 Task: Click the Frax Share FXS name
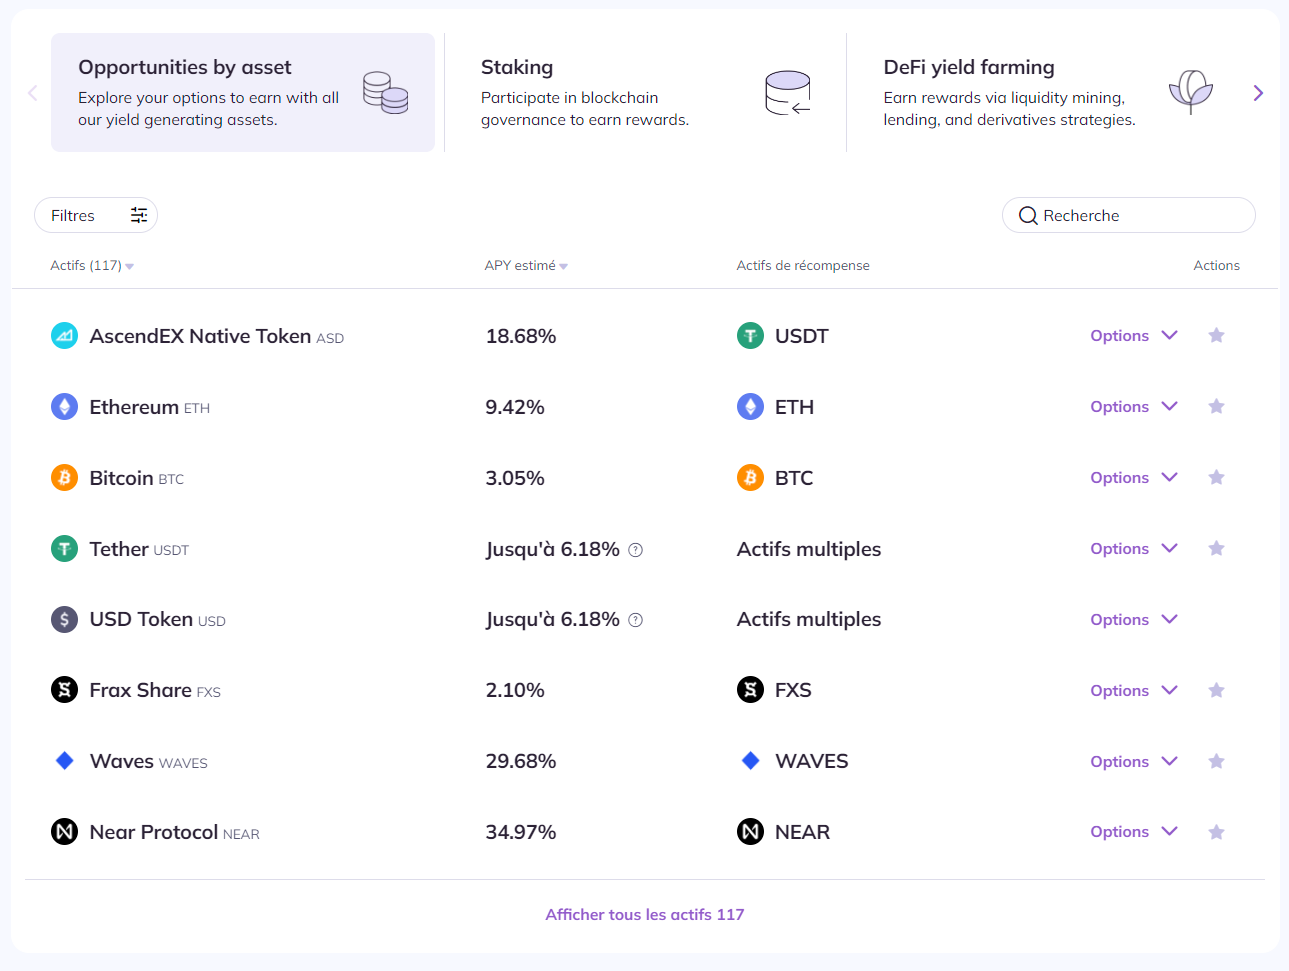[155, 690]
